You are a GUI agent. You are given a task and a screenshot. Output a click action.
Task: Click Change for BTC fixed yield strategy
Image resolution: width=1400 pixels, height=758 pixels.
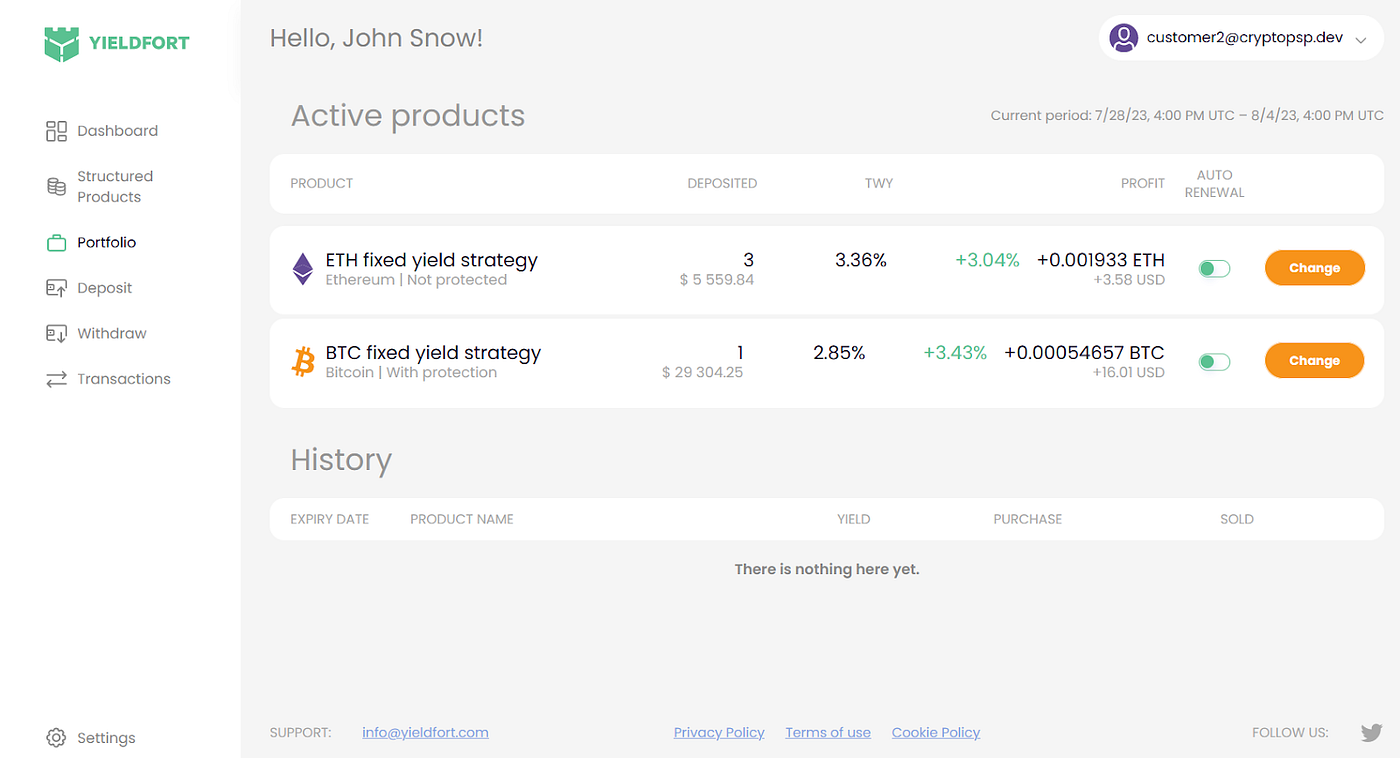[x=1314, y=361]
